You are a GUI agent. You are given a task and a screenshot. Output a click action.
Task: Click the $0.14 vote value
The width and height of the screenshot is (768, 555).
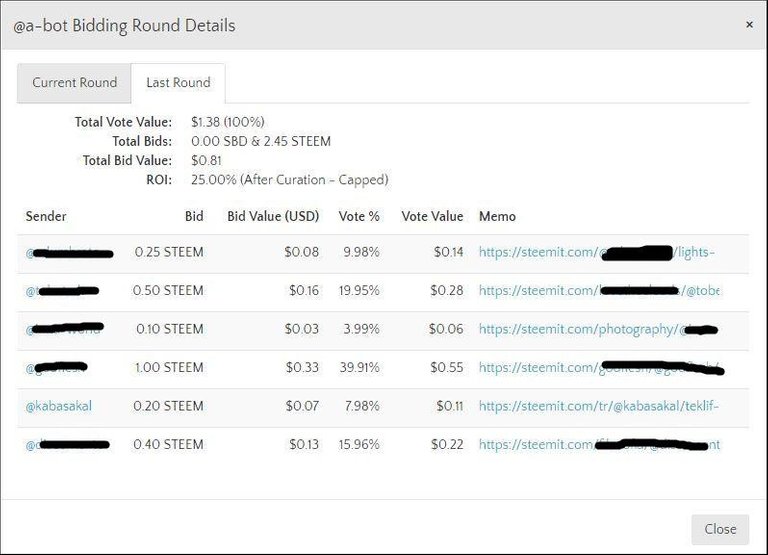(448, 252)
